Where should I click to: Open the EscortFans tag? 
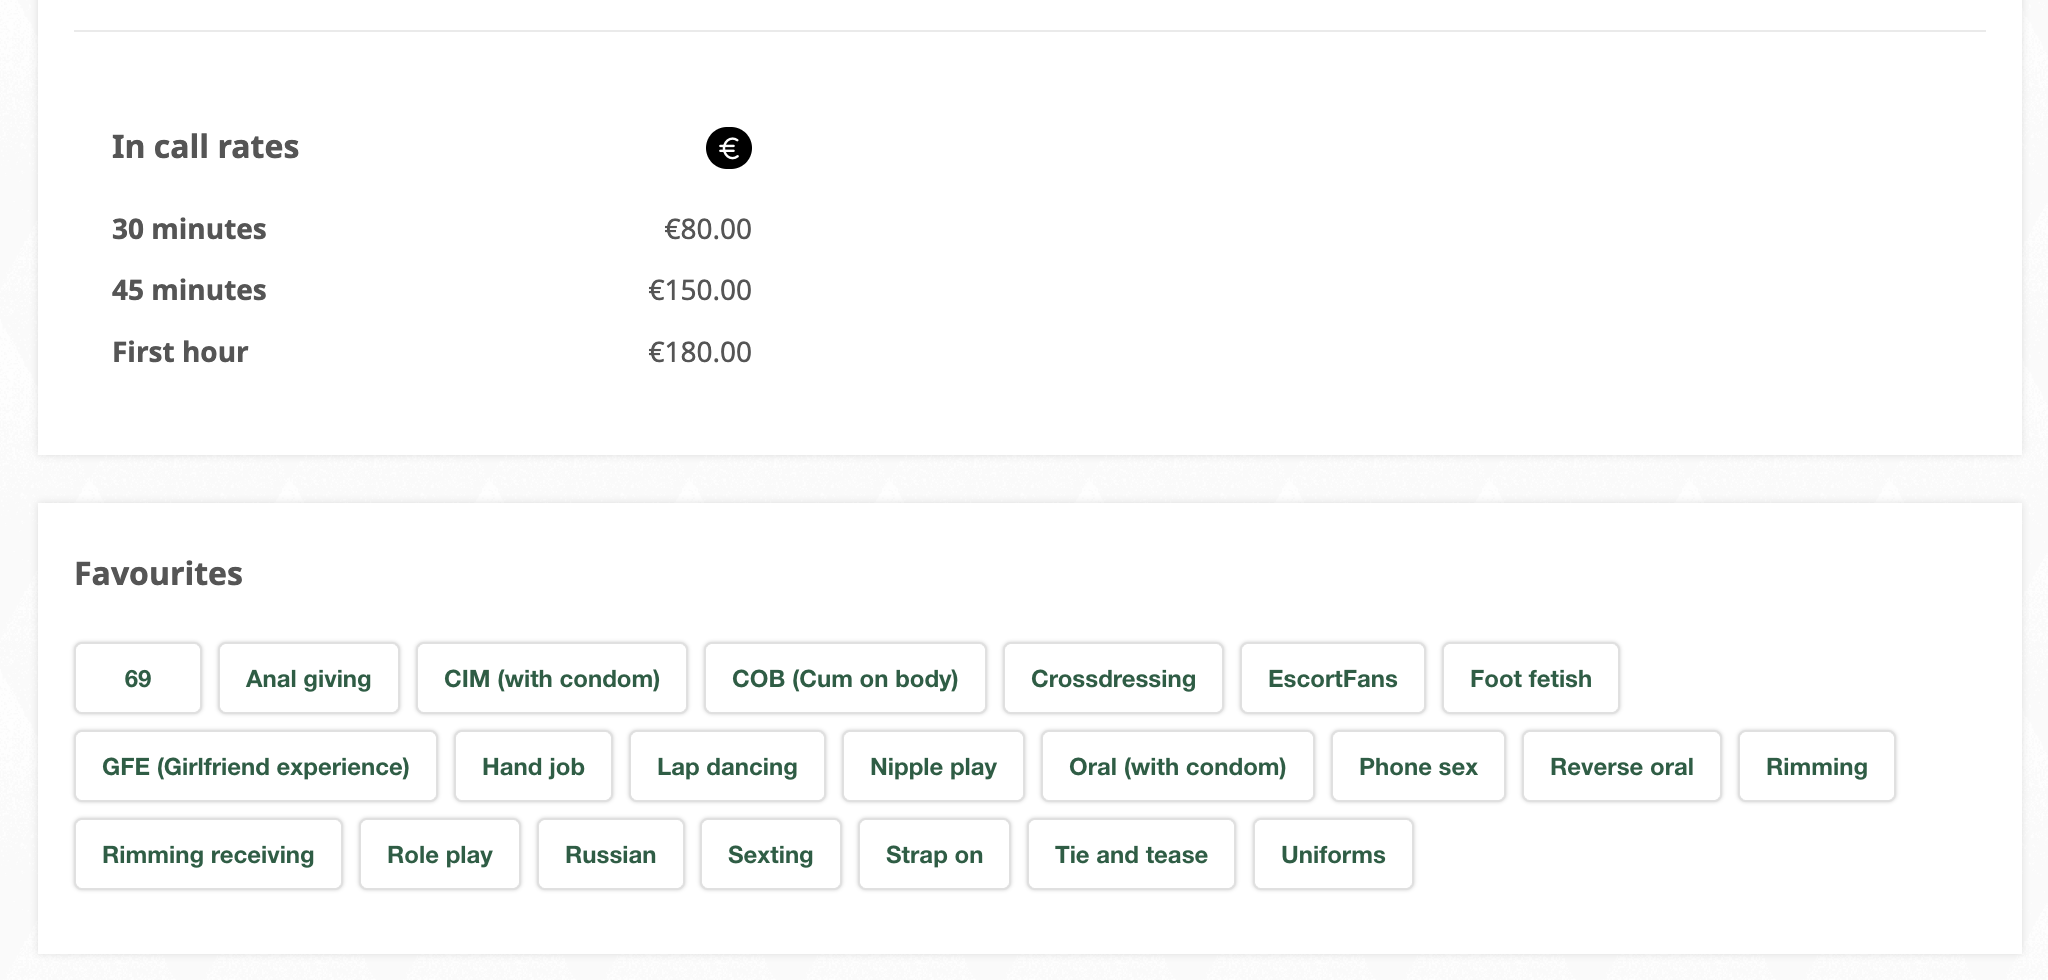[x=1333, y=678]
